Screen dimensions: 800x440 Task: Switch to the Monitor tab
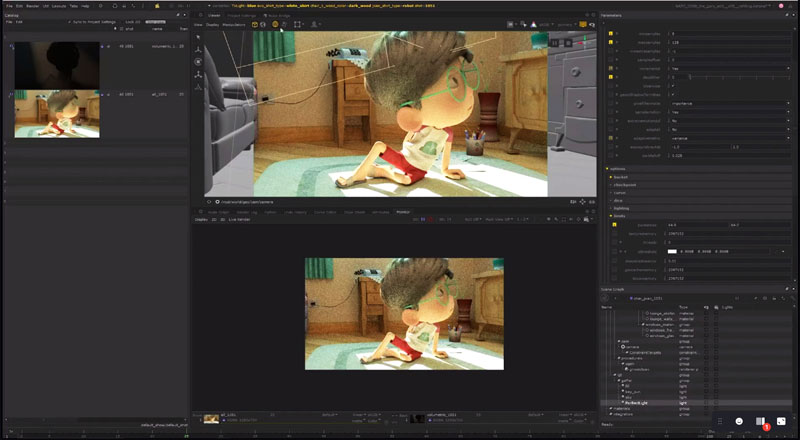(x=403, y=212)
